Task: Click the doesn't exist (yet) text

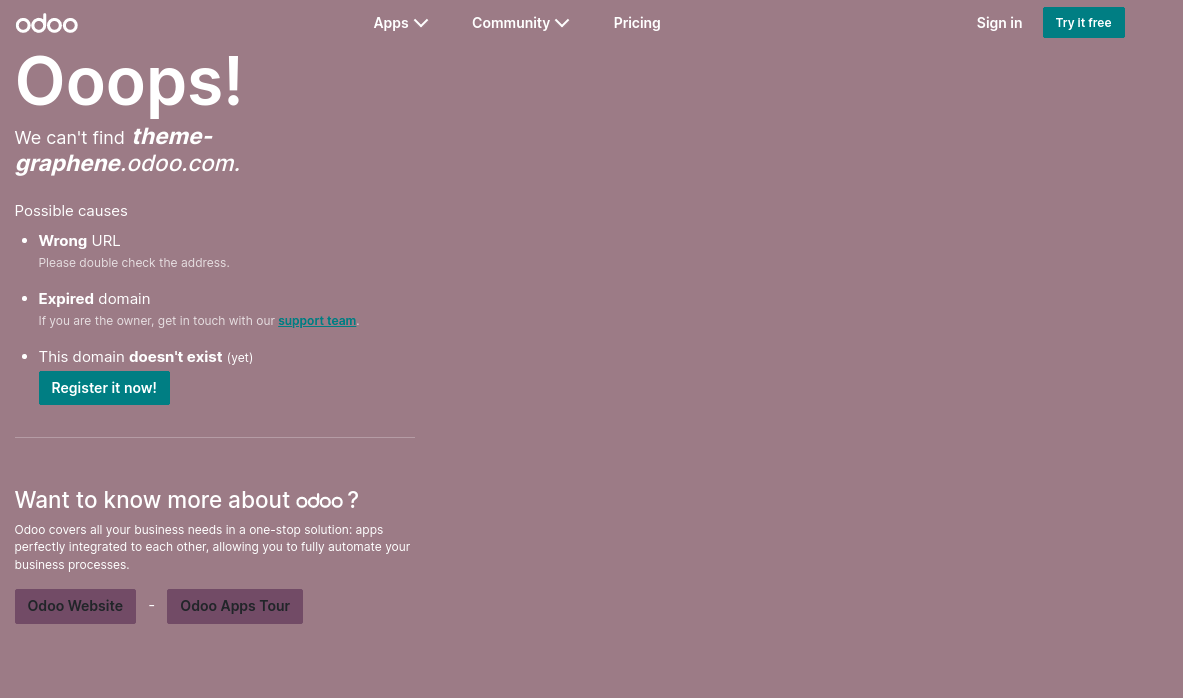Action: click(175, 356)
